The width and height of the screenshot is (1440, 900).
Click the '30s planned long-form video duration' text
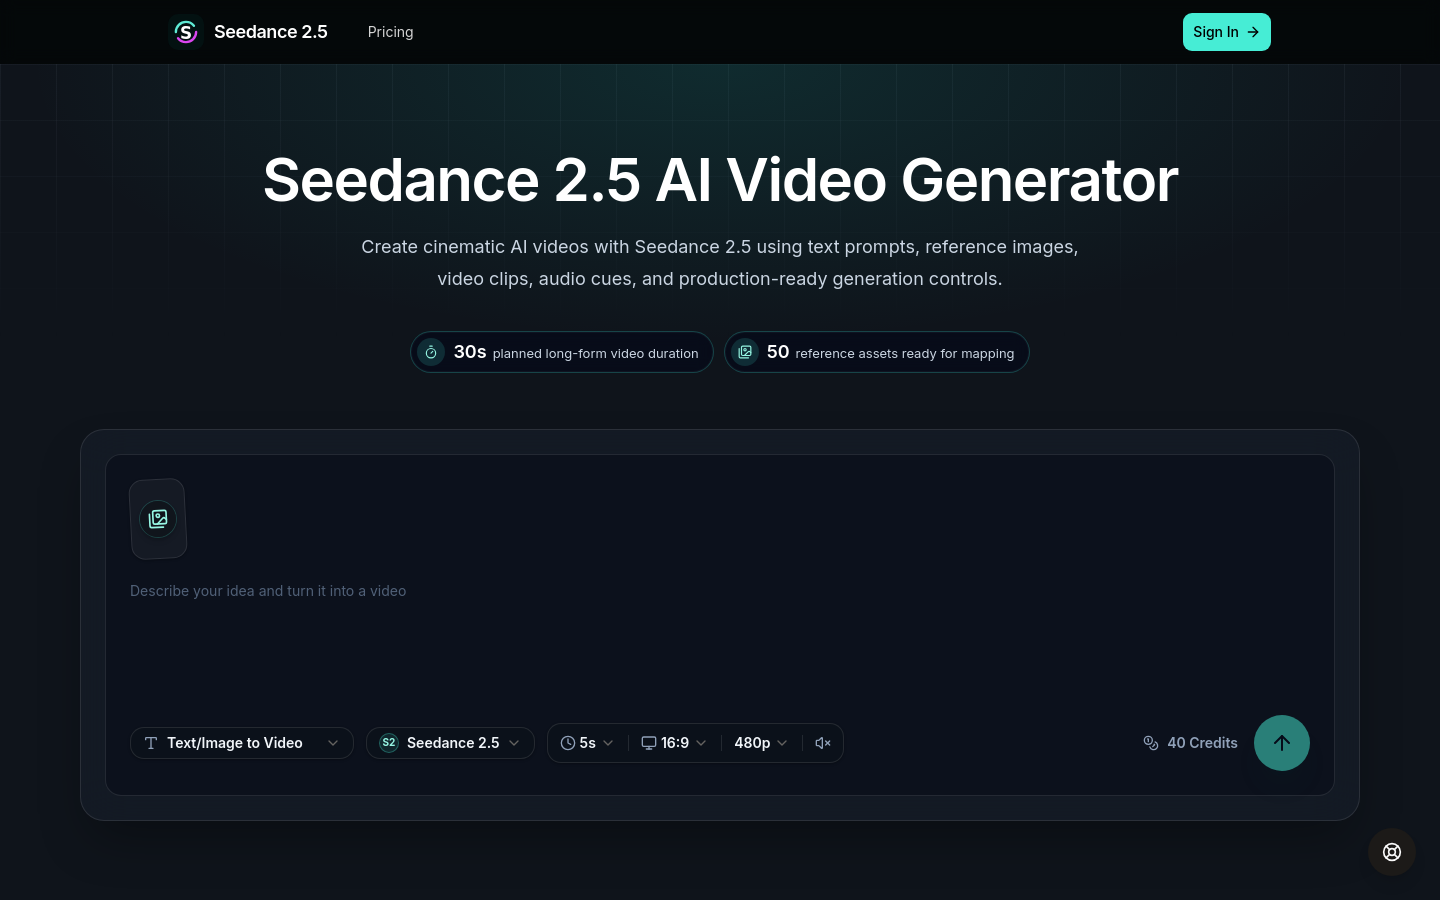tap(576, 352)
